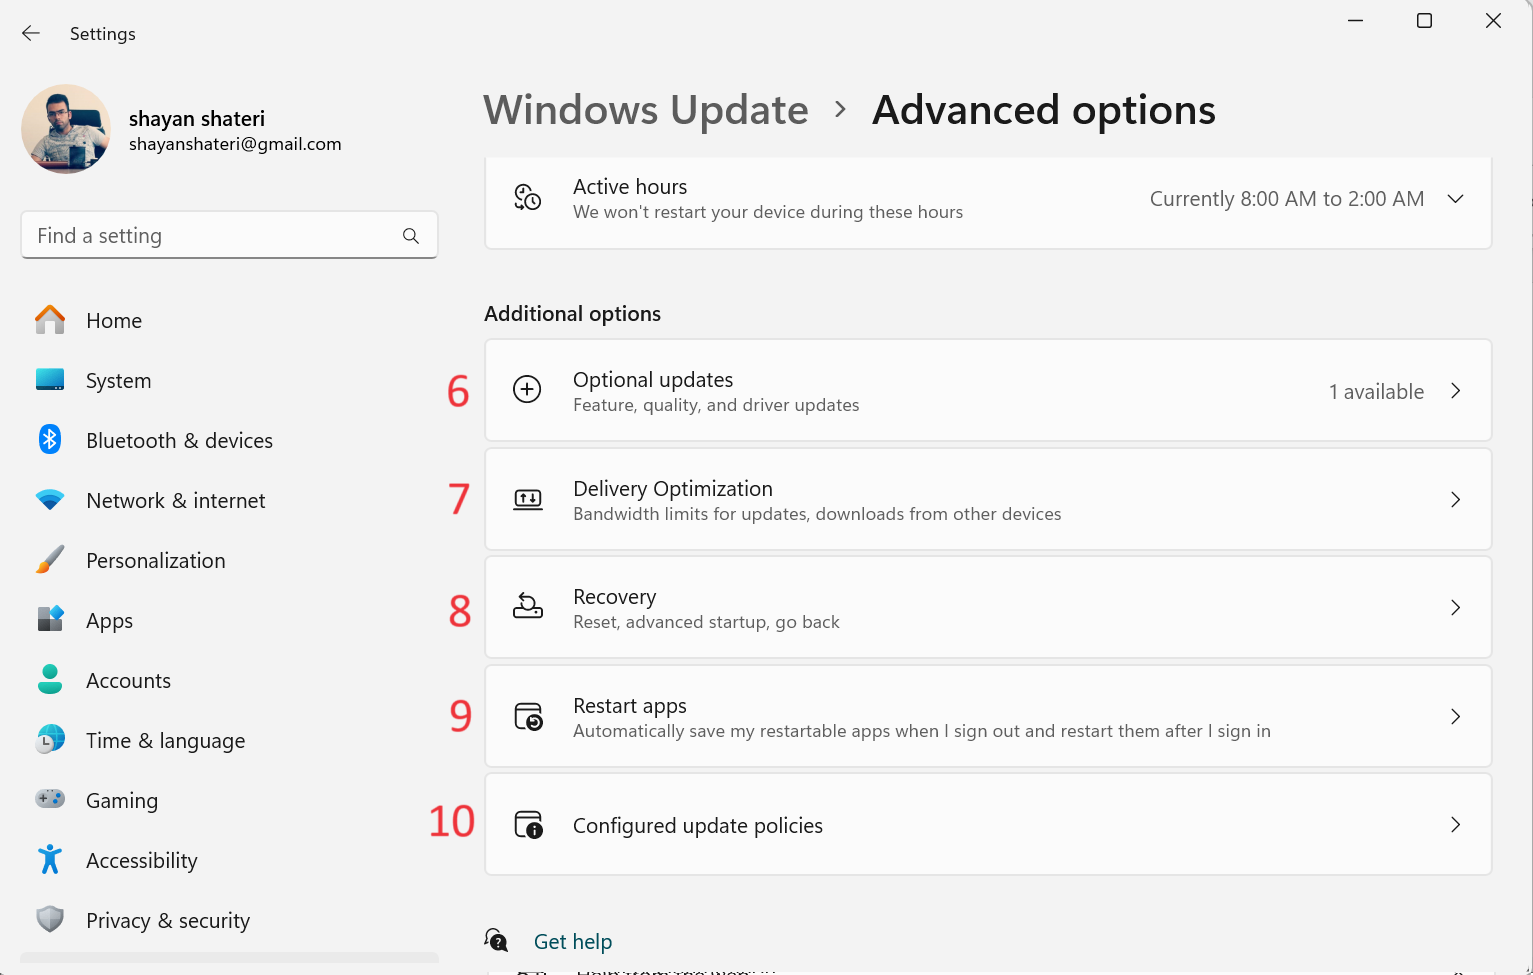Click the Accessibility figure icon
The width and height of the screenshot is (1533, 975).
coord(50,859)
